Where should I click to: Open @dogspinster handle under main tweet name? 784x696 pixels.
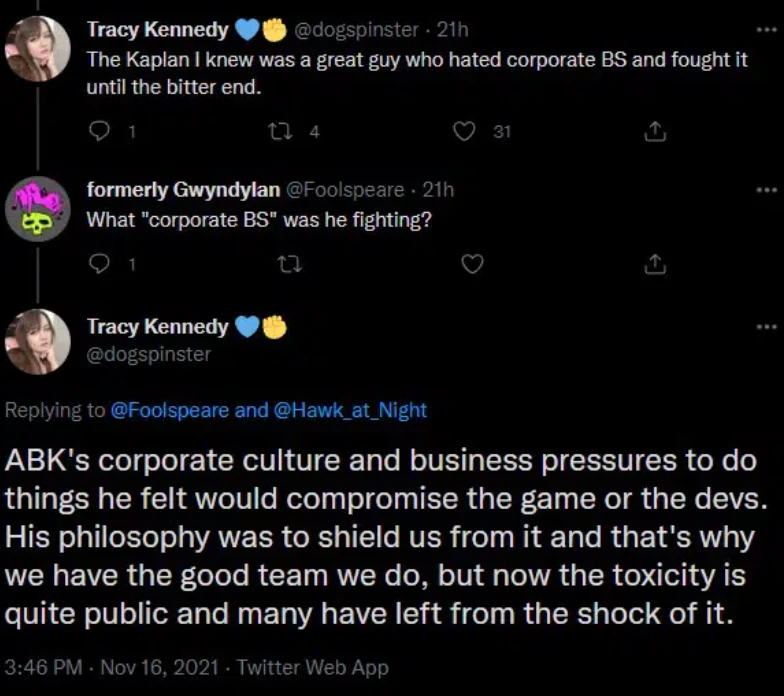coord(148,354)
